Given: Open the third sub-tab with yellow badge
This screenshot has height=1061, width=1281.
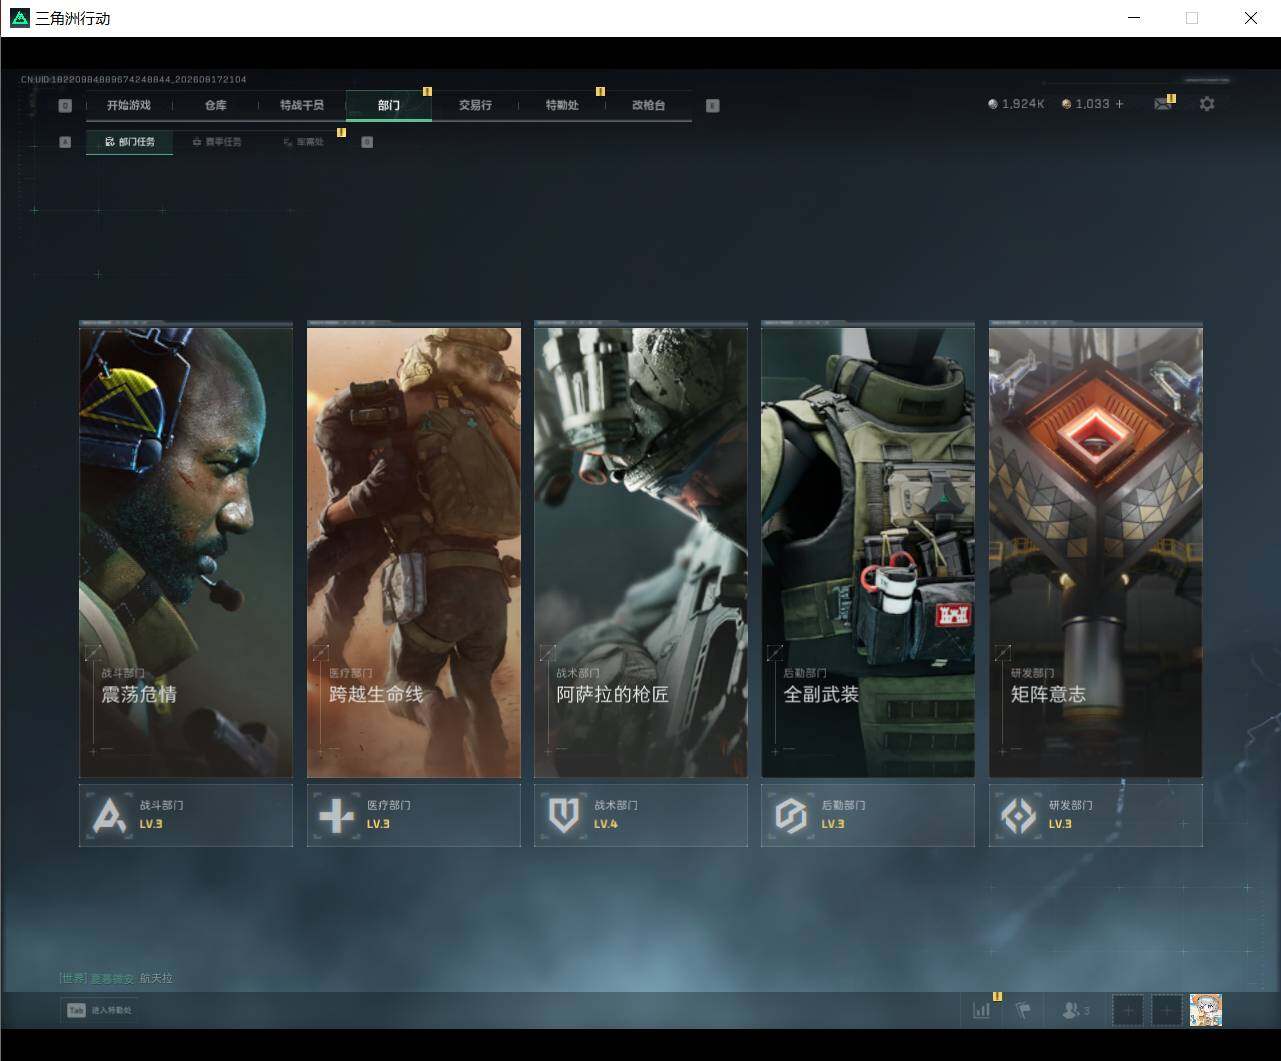Looking at the screenshot, I should click(304, 142).
